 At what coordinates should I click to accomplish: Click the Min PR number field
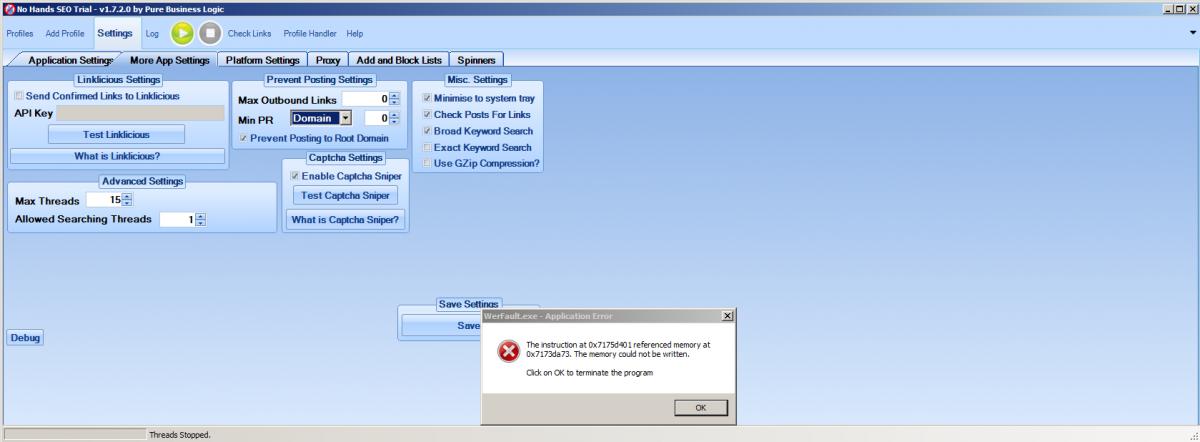tap(376, 118)
